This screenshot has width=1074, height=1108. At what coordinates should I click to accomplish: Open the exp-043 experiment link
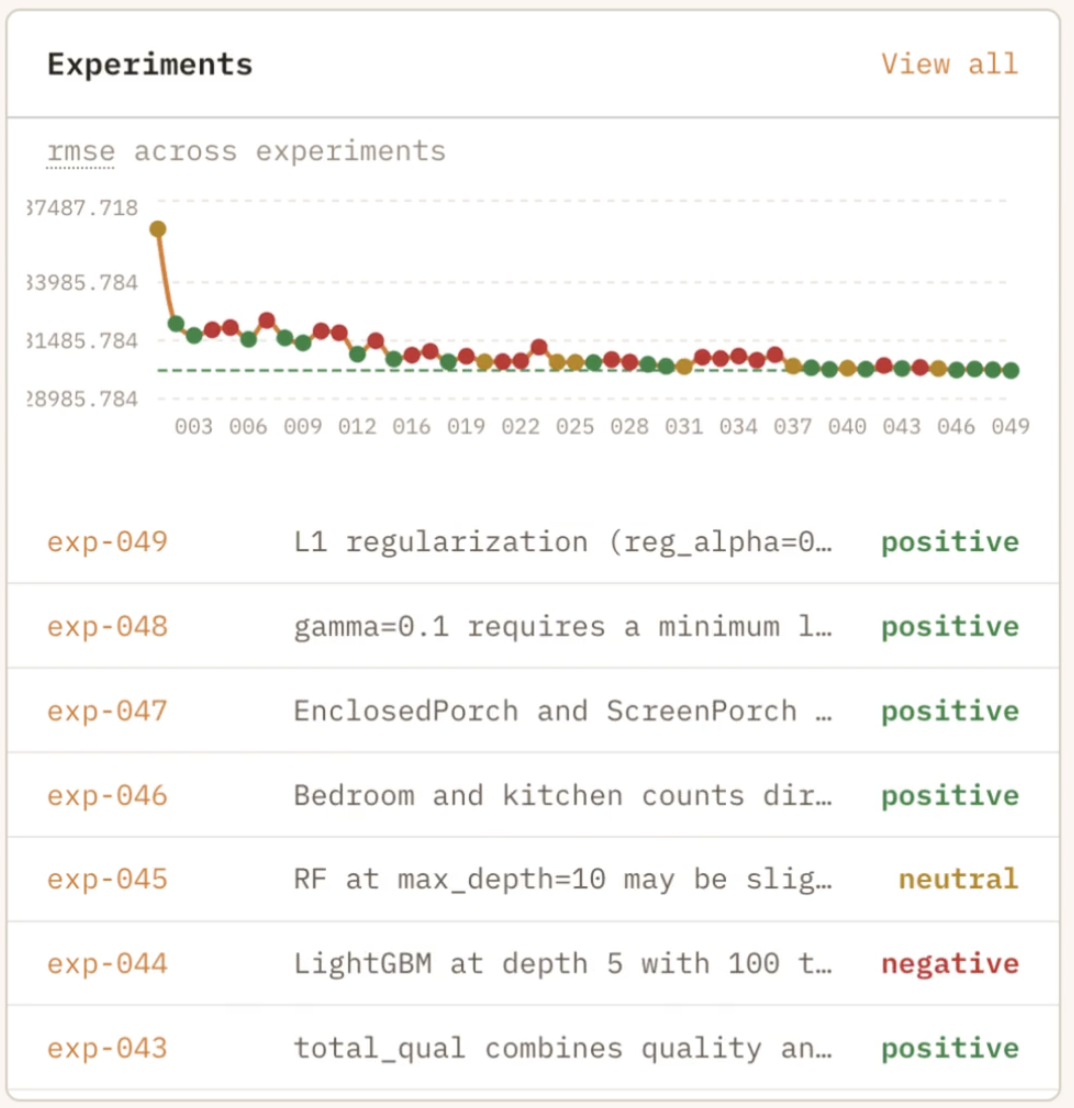pyautogui.click(x=107, y=1049)
